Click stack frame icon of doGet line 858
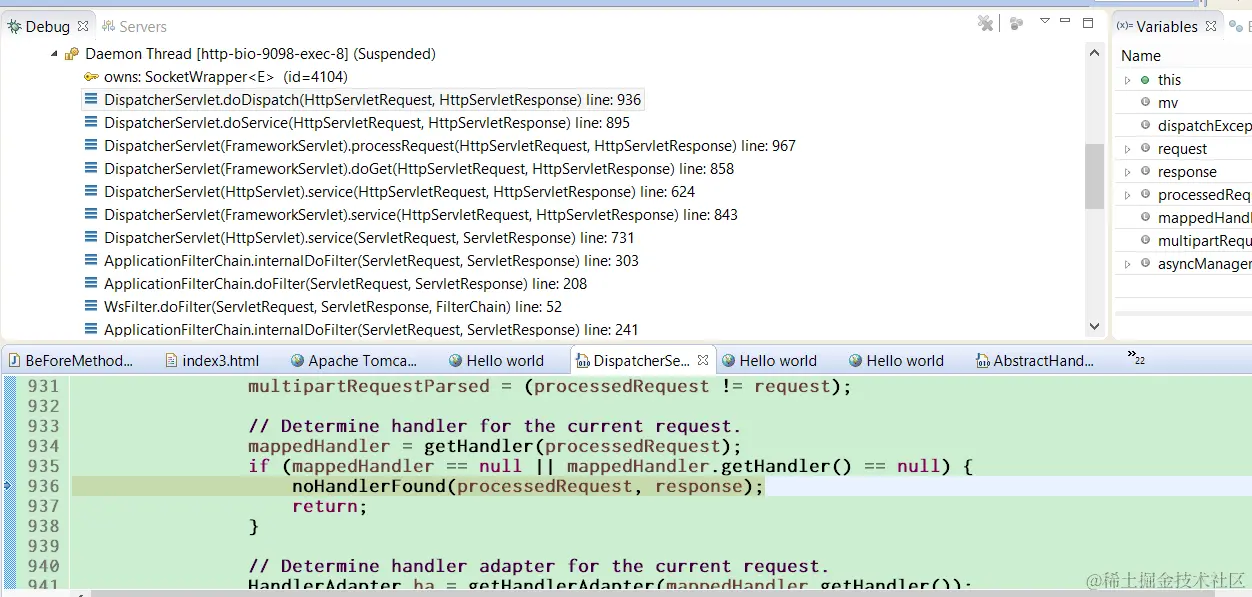1252x597 pixels. (91, 169)
